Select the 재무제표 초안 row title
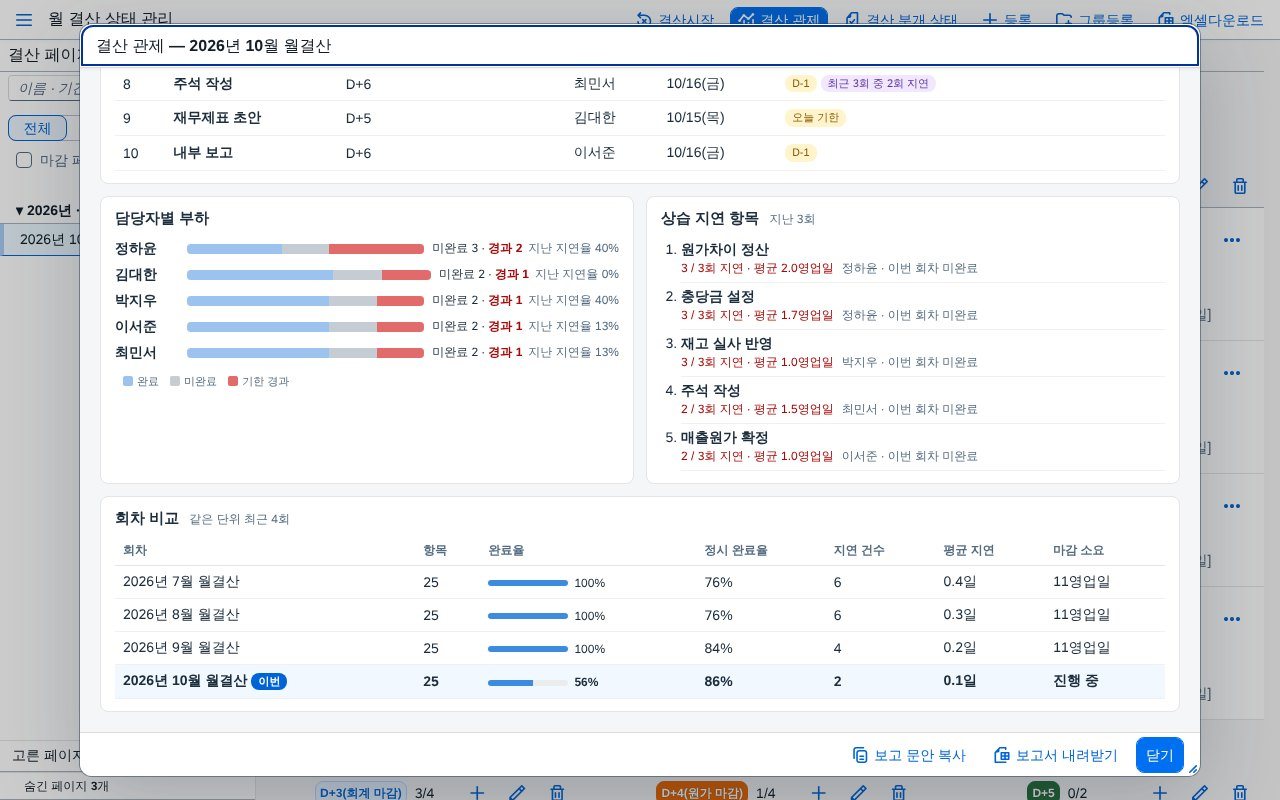Viewport: 1280px width, 800px height. point(217,118)
